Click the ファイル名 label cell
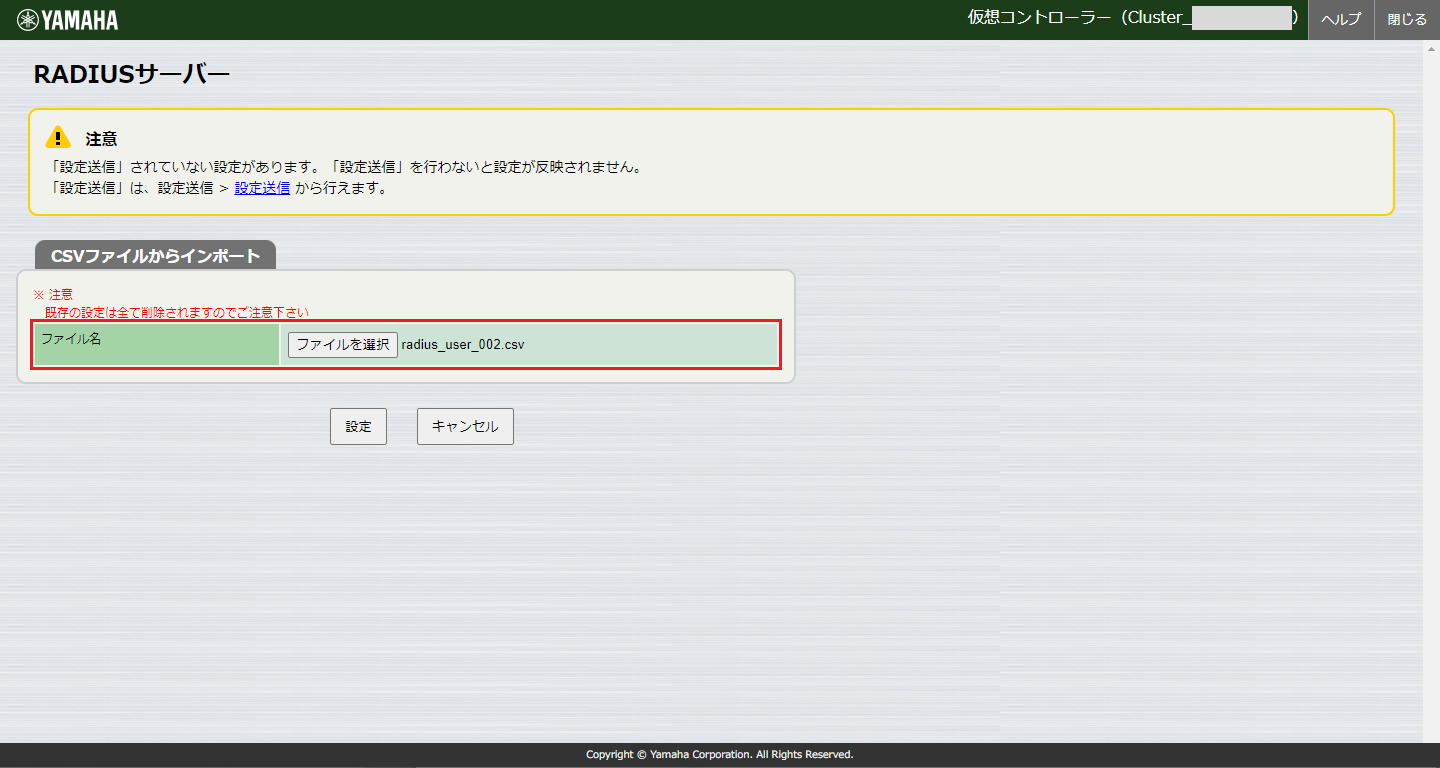 click(x=155, y=344)
